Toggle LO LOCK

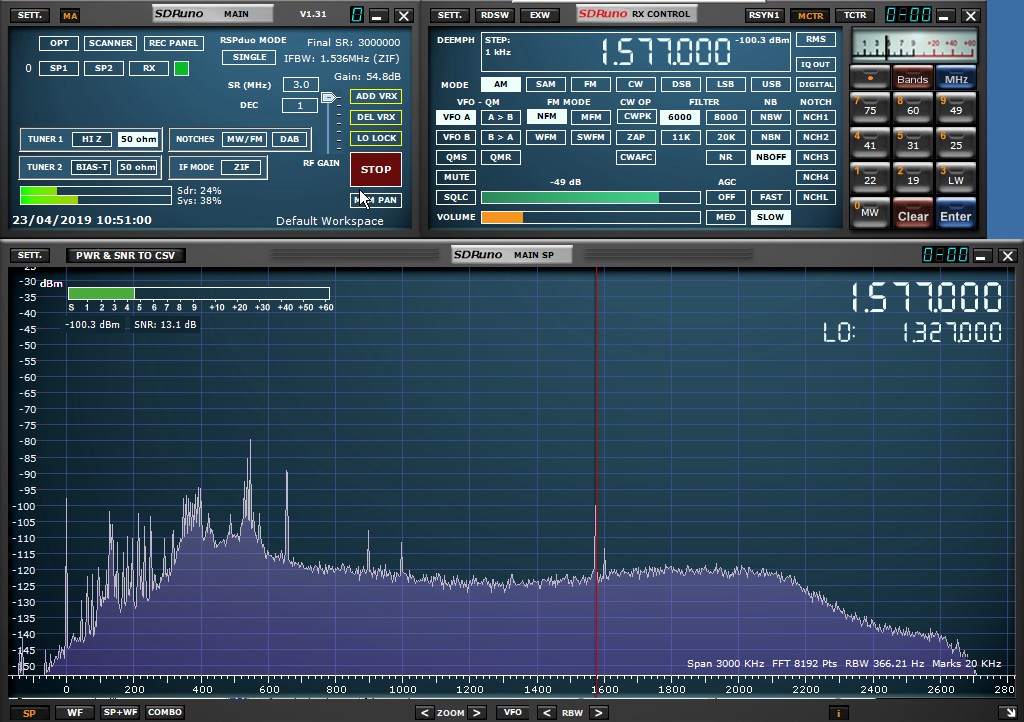click(x=376, y=138)
